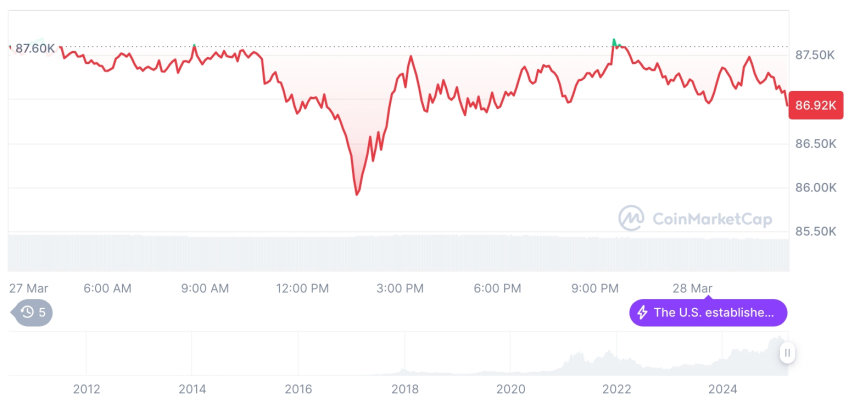The image size is (860, 401).
Task: Select 2014 on the year timeline
Action: 192,388
